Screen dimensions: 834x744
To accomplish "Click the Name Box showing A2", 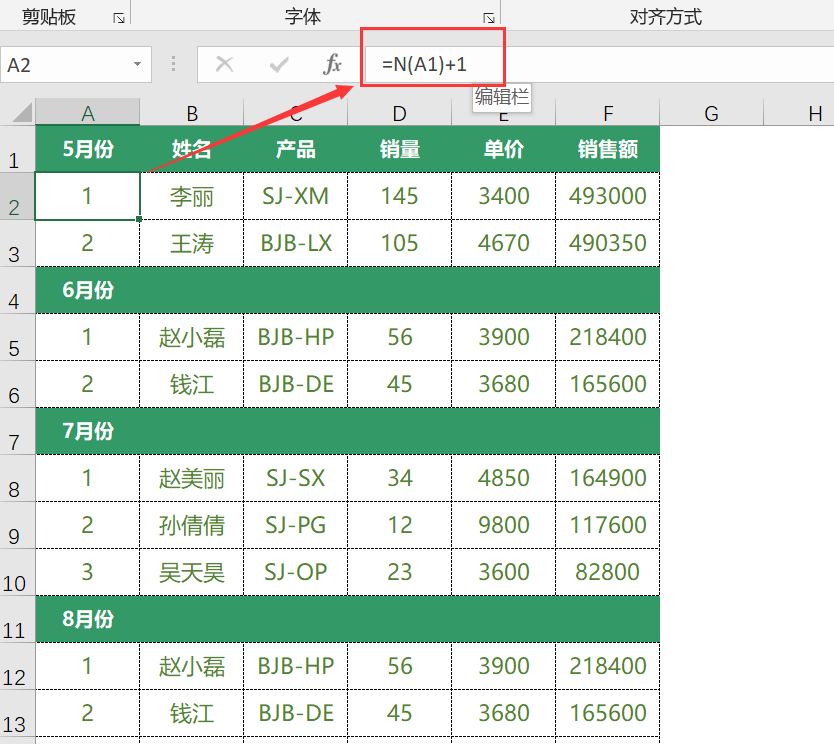I will (76, 65).
